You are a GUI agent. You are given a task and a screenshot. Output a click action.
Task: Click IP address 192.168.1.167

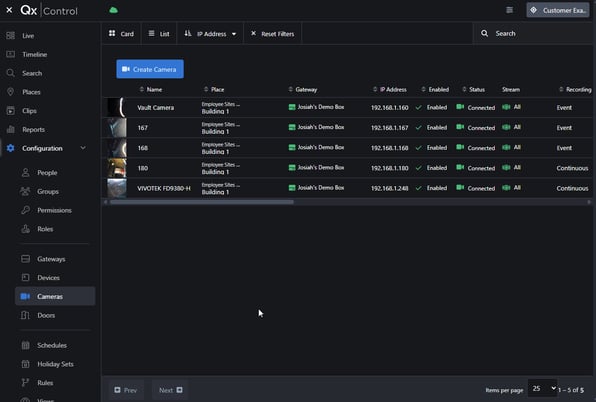tap(390, 128)
